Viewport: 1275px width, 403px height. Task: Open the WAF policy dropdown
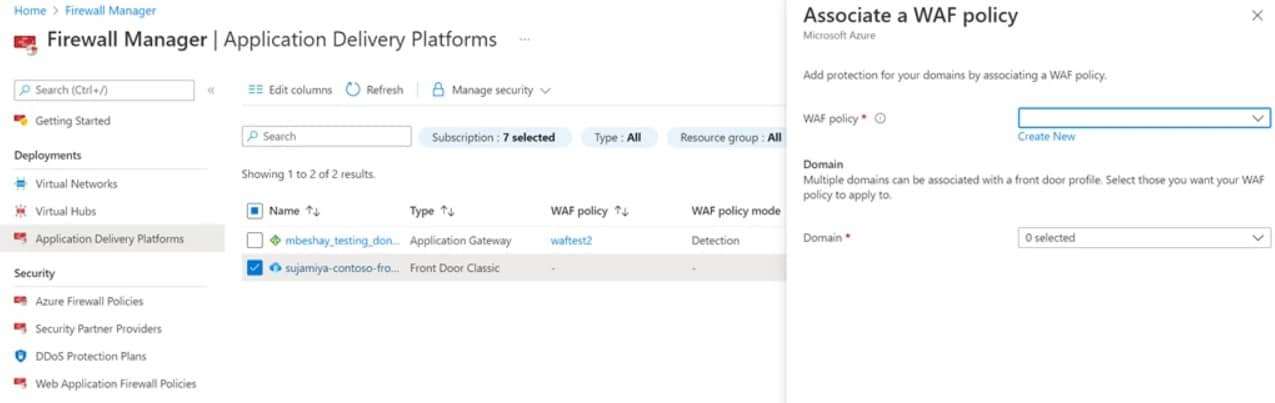pos(1144,118)
